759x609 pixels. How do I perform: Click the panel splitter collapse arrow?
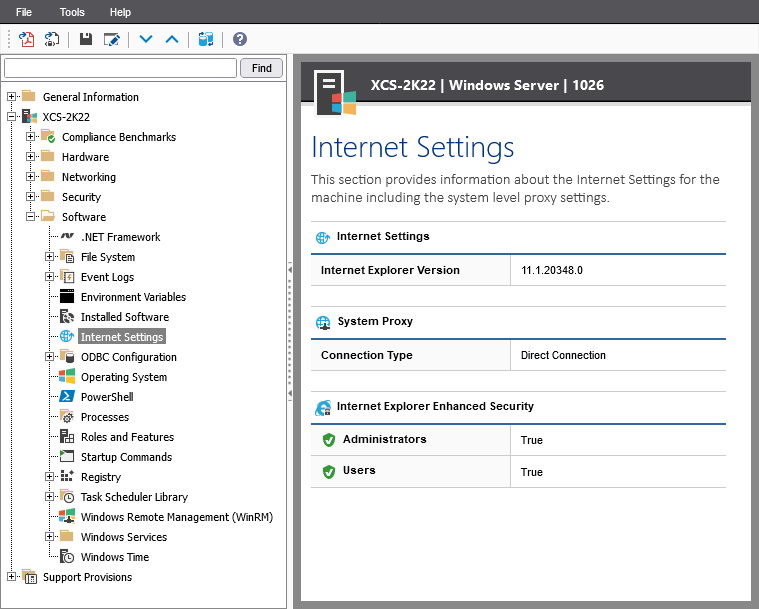click(x=290, y=269)
